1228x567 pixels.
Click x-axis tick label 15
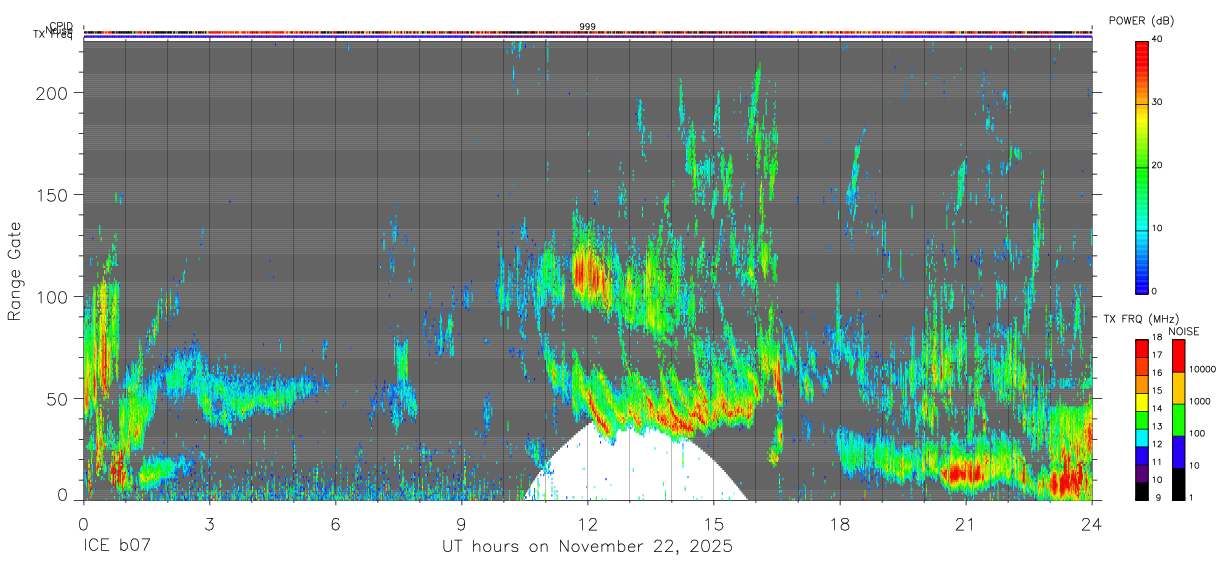[x=714, y=523]
